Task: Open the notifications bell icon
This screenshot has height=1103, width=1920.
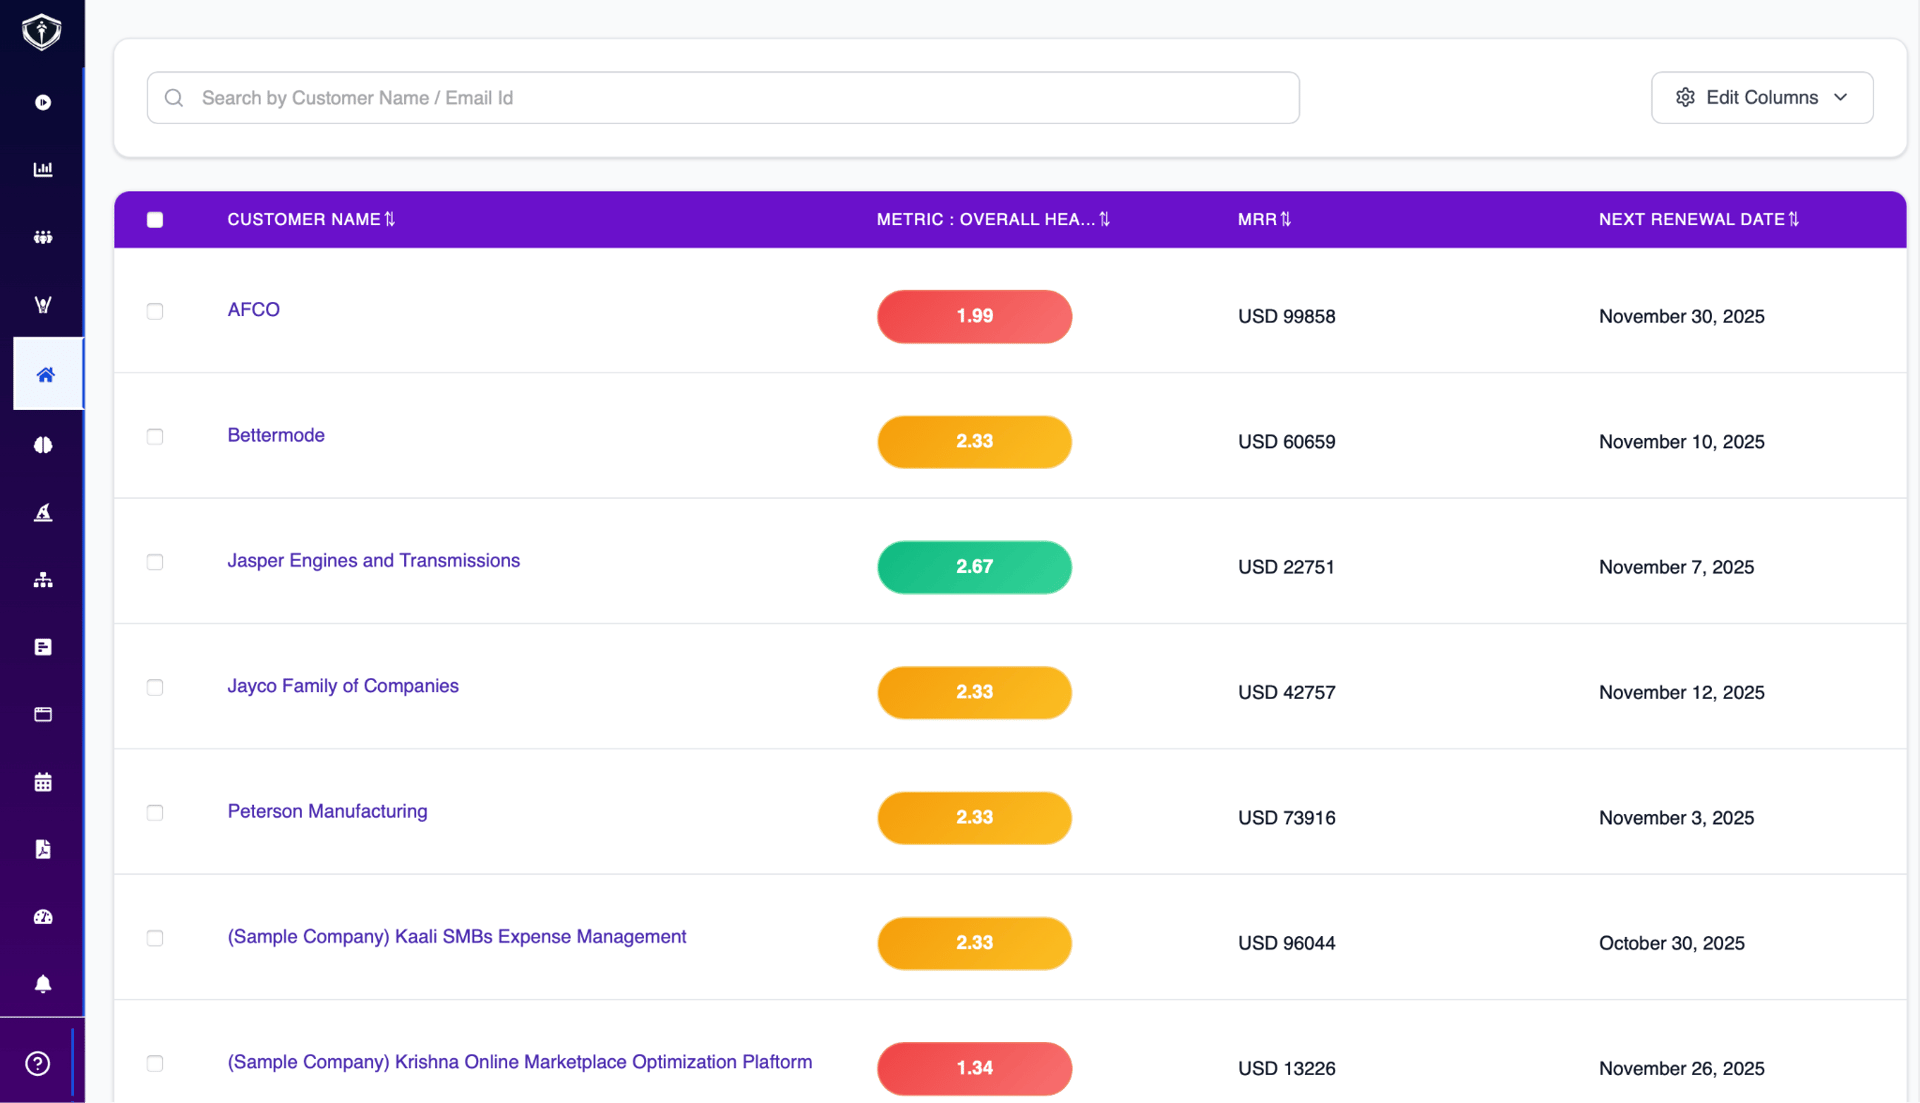Action: [x=43, y=984]
